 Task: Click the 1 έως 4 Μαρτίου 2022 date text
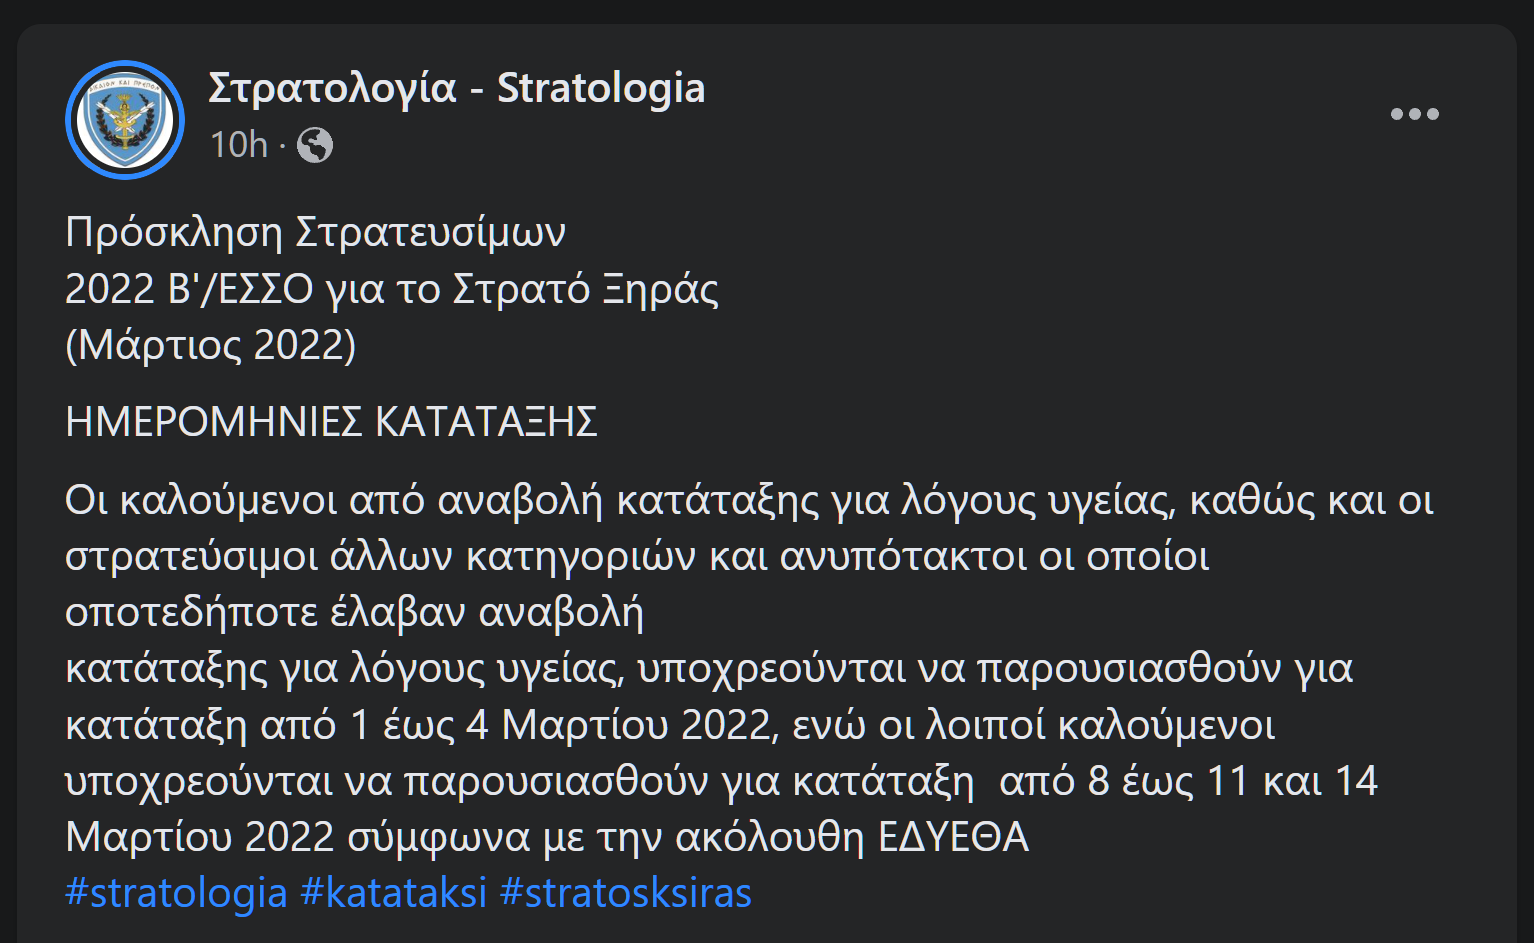click(565, 724)
